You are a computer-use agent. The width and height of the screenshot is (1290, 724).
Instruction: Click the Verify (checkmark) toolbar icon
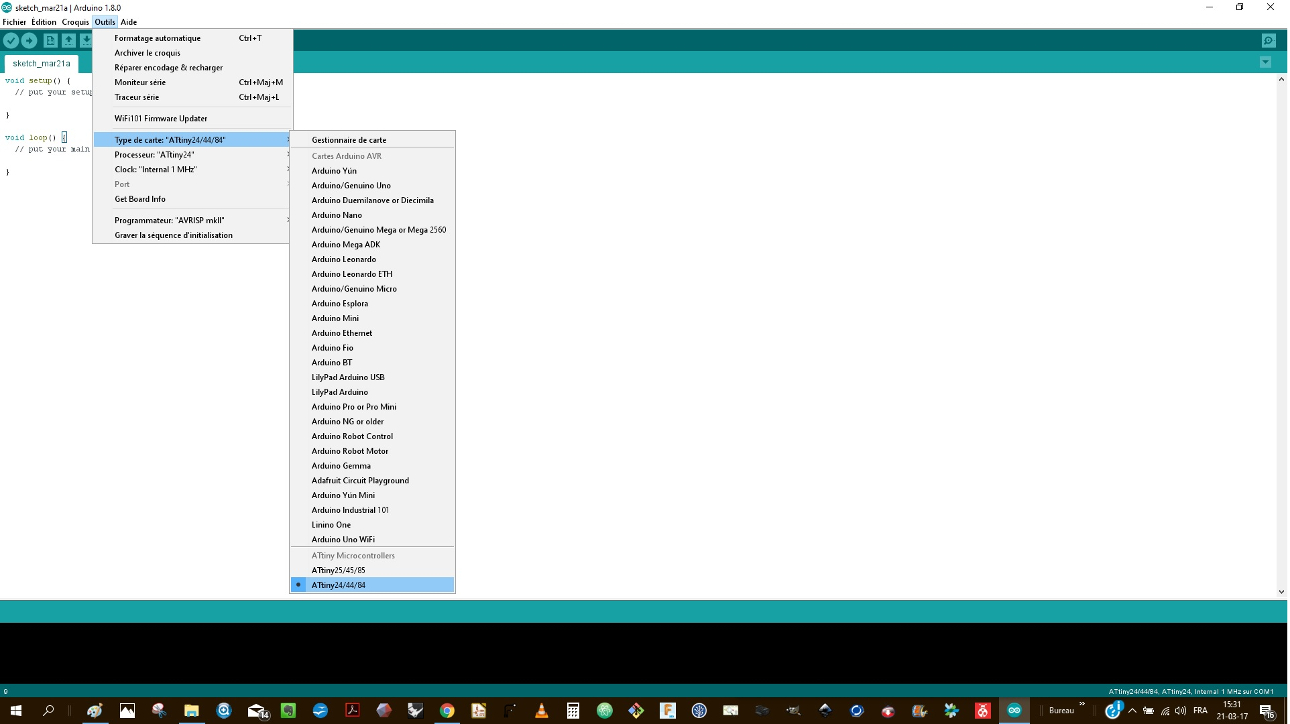click(11, 41)
